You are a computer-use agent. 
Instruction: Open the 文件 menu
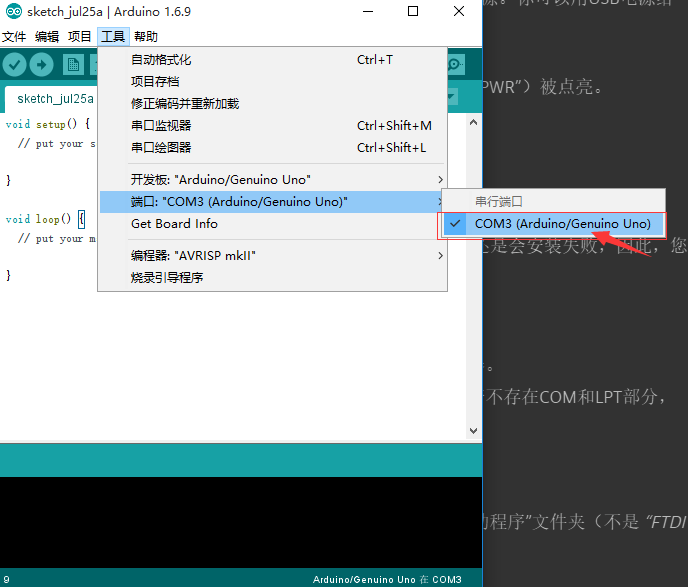coord(14,36)
